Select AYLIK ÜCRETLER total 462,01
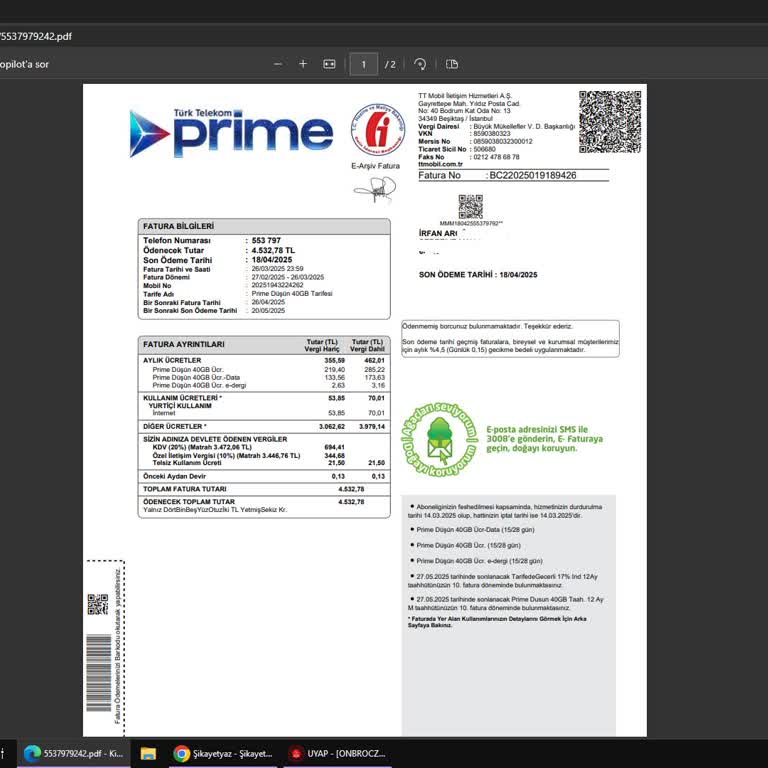Viewport: 768px width, 768px height. [x=375, y=360]
